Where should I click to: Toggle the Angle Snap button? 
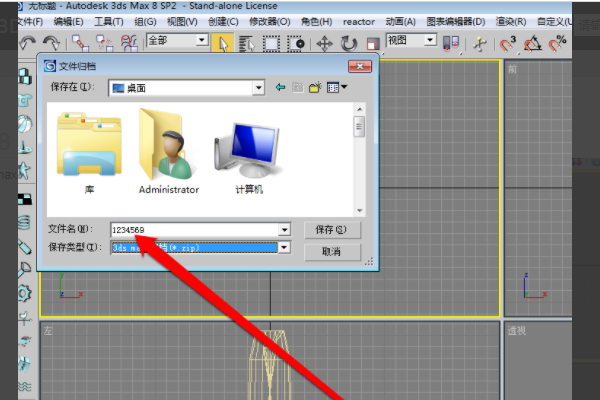532,44
